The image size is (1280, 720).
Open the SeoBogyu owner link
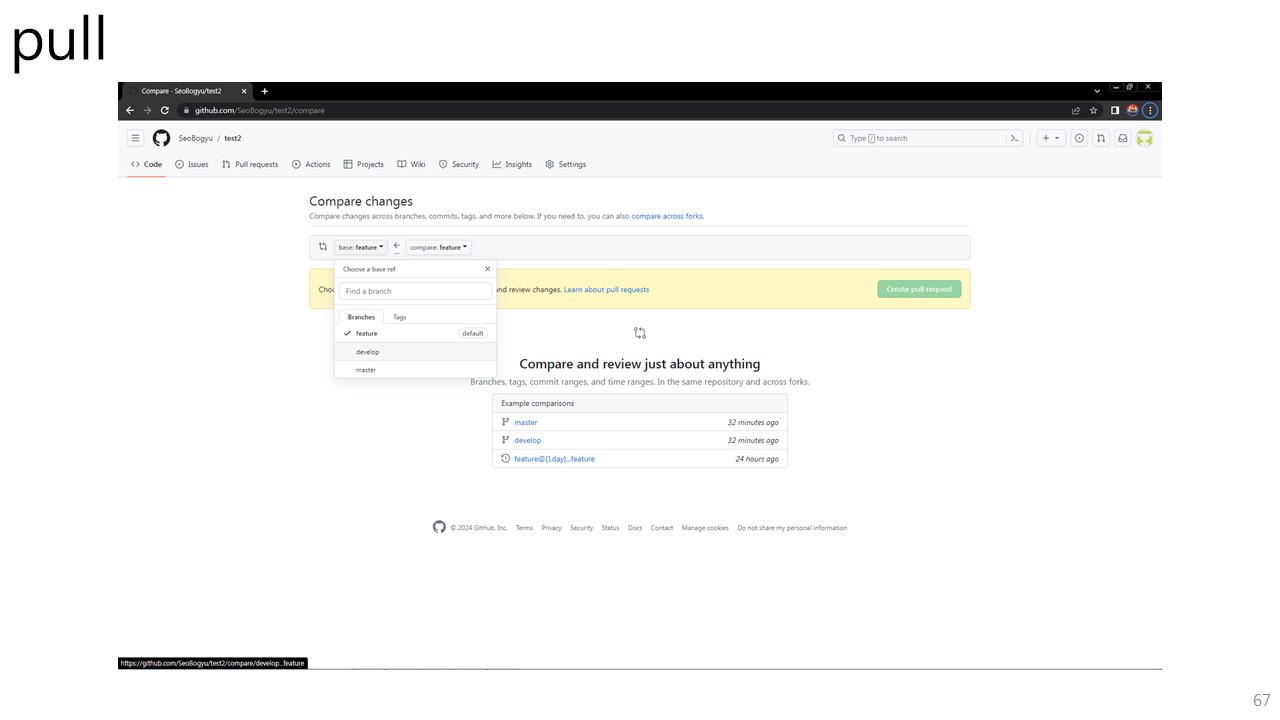pyautogui.click(x=195, y=138)
